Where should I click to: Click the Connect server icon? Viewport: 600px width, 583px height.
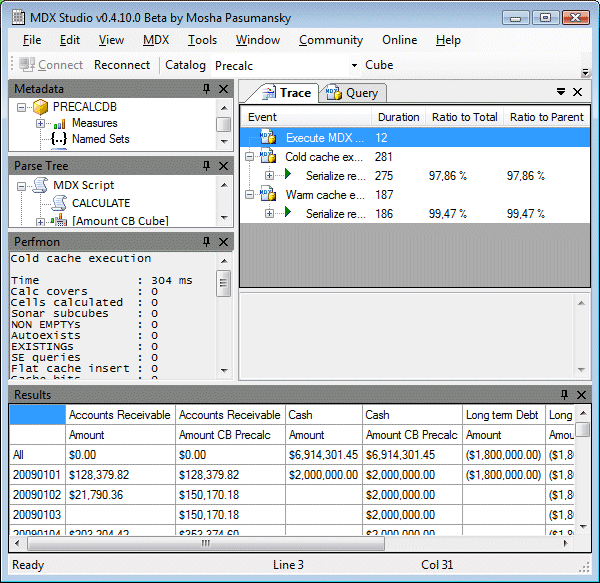(x=27, y=65)
